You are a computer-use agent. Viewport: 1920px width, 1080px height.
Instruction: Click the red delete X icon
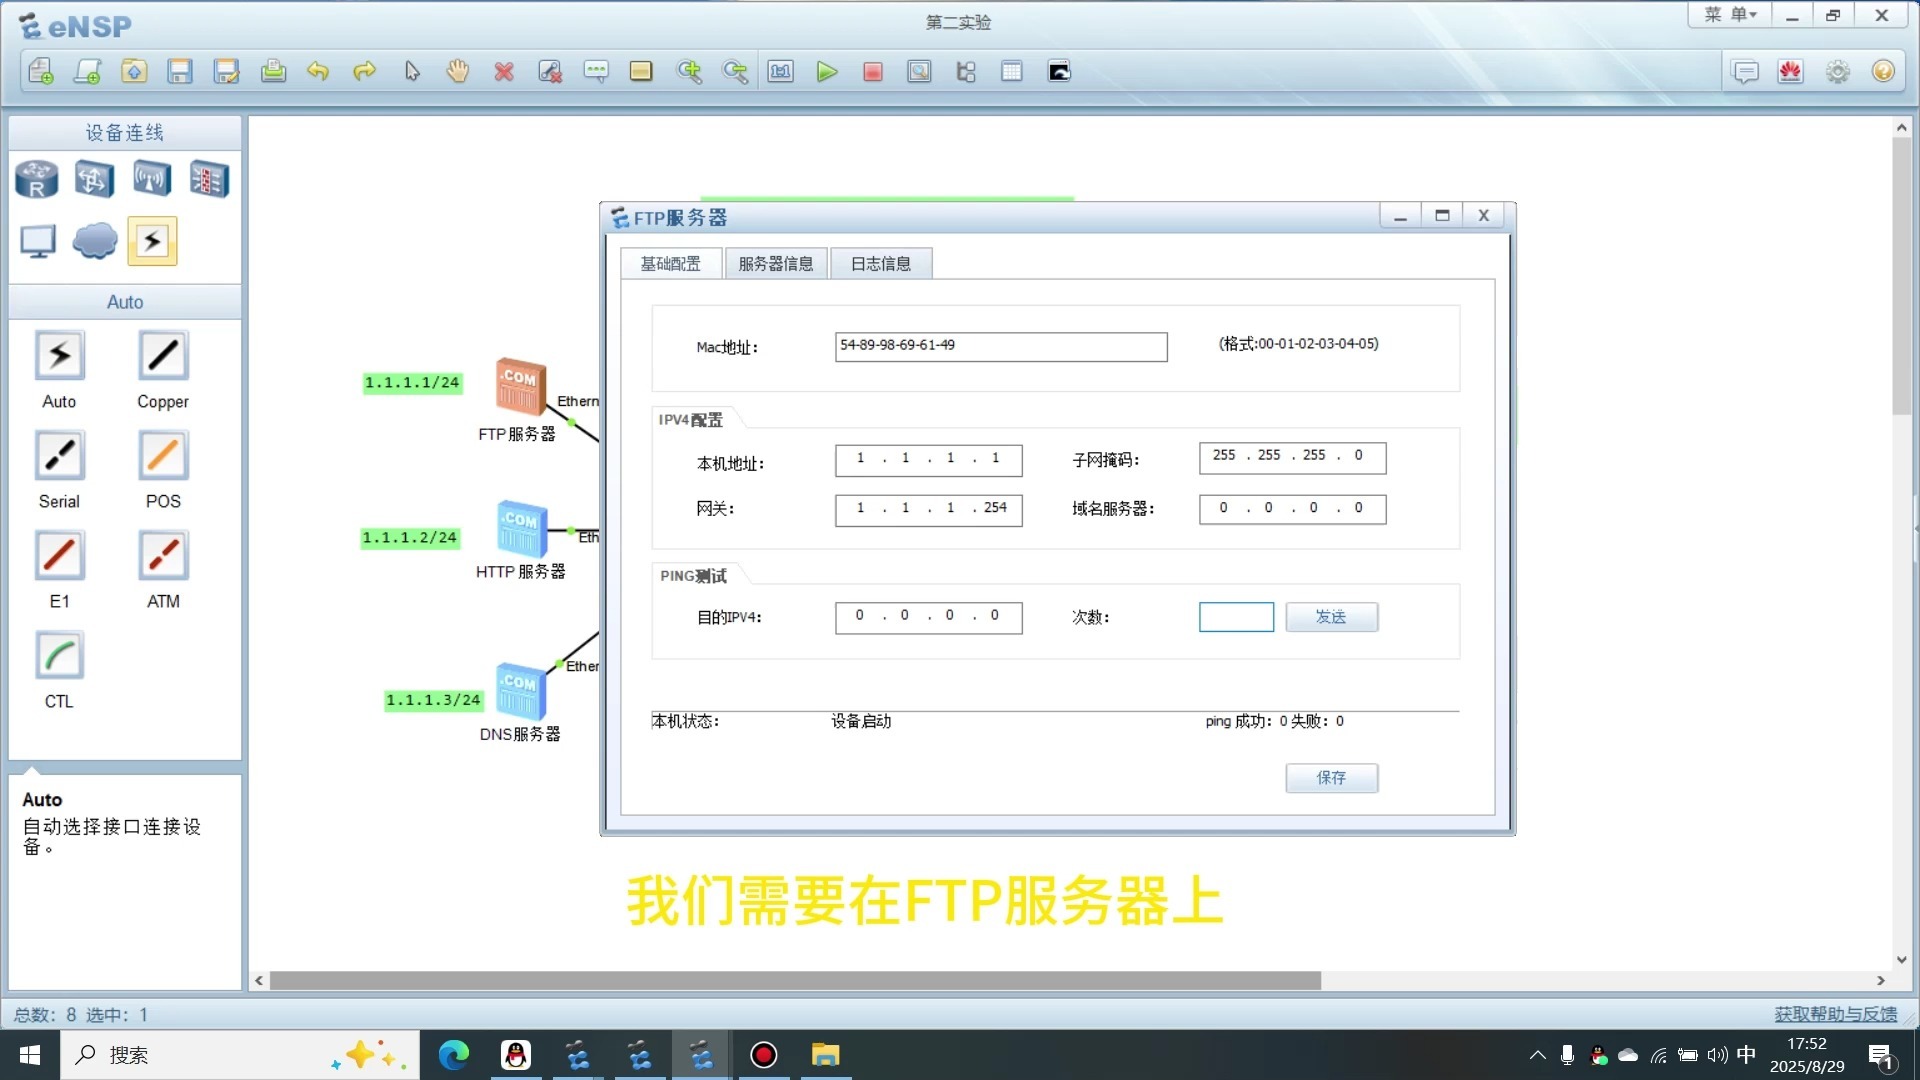click(x=504, y=71)
